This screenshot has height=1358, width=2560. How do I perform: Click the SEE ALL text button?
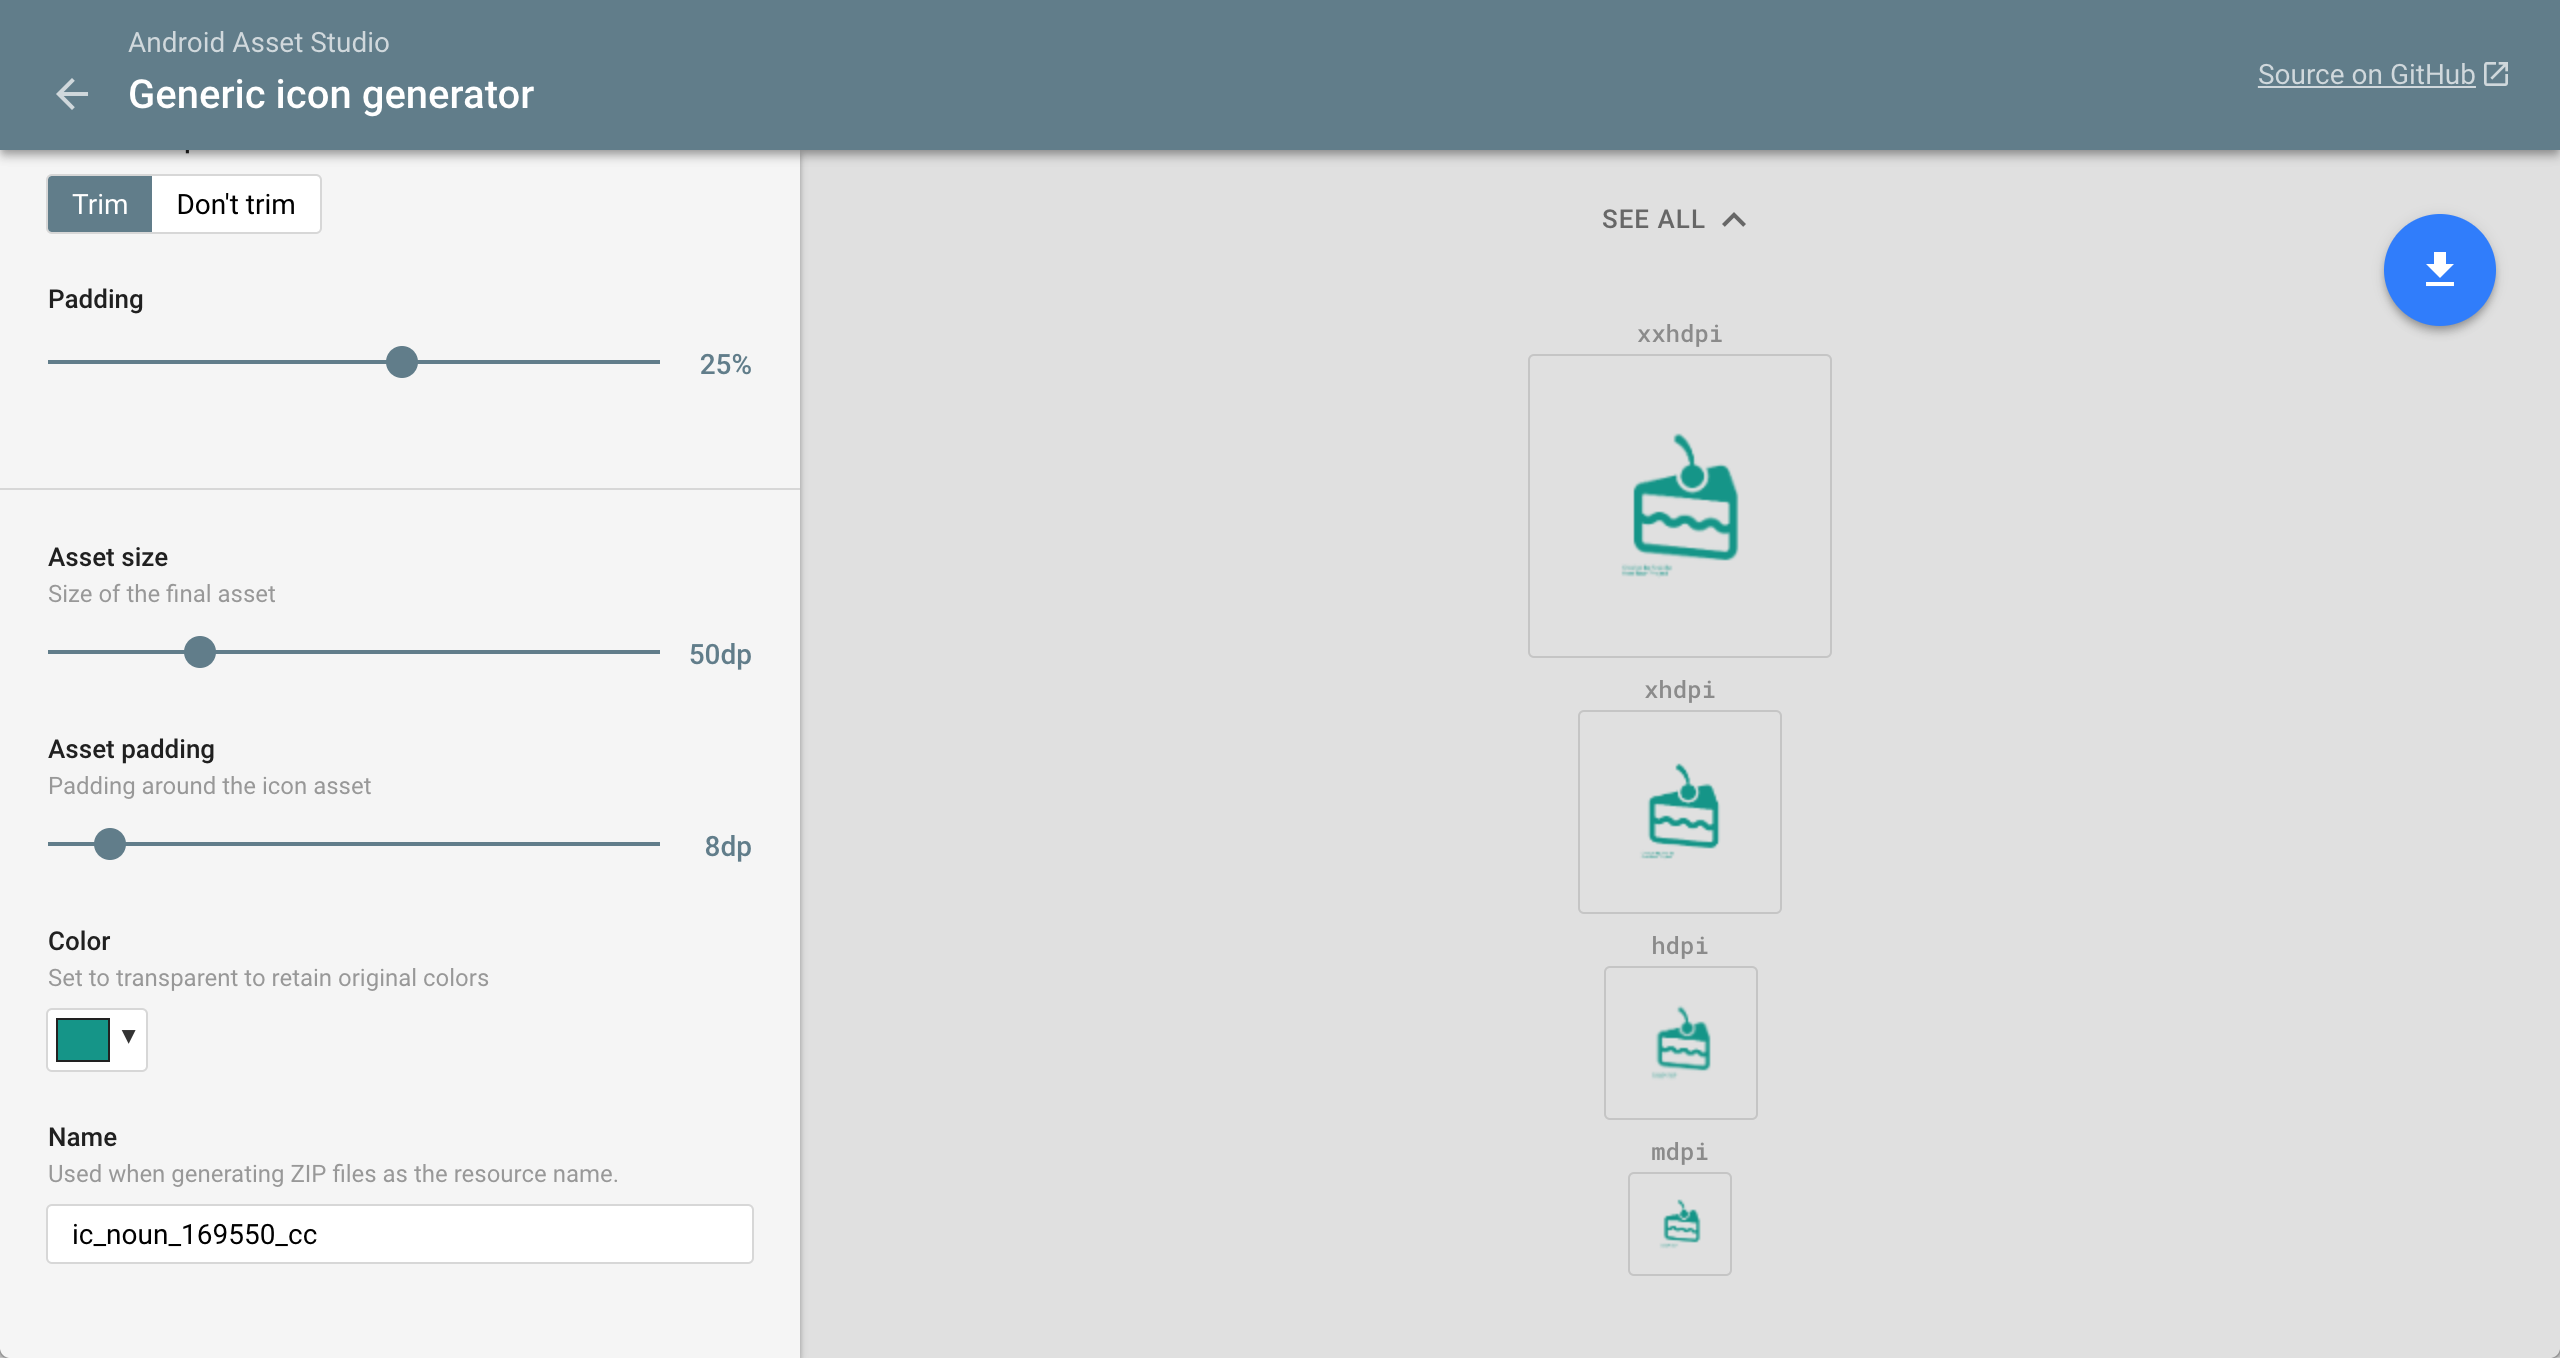tap(1653, 220)
